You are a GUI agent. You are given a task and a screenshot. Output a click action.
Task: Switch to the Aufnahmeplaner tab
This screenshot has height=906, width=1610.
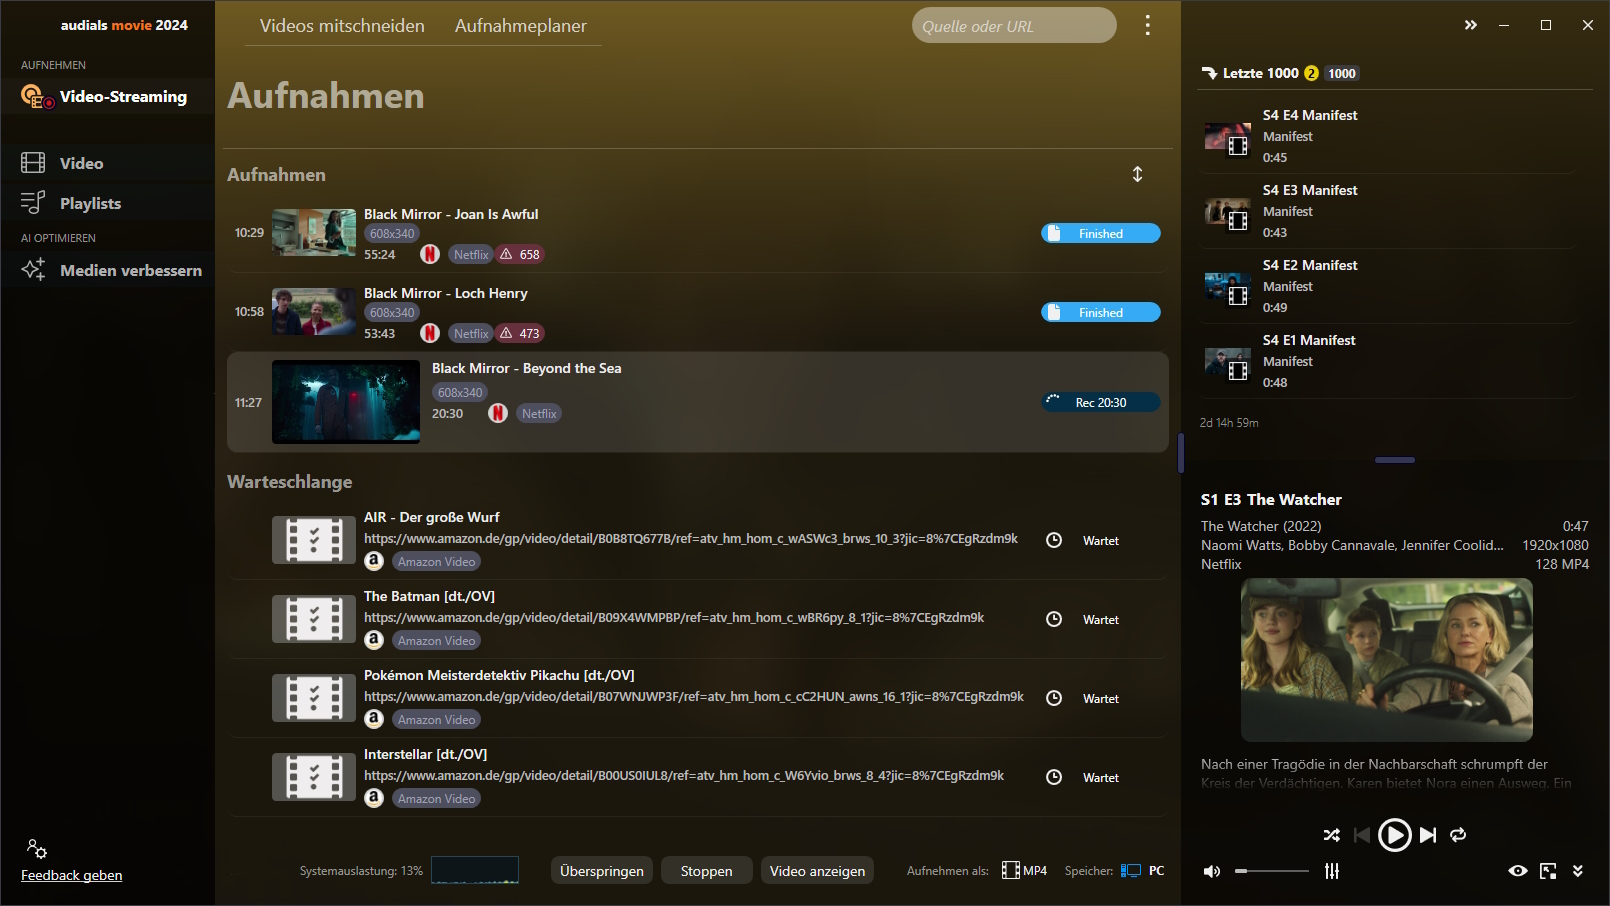tap(520, 26)
